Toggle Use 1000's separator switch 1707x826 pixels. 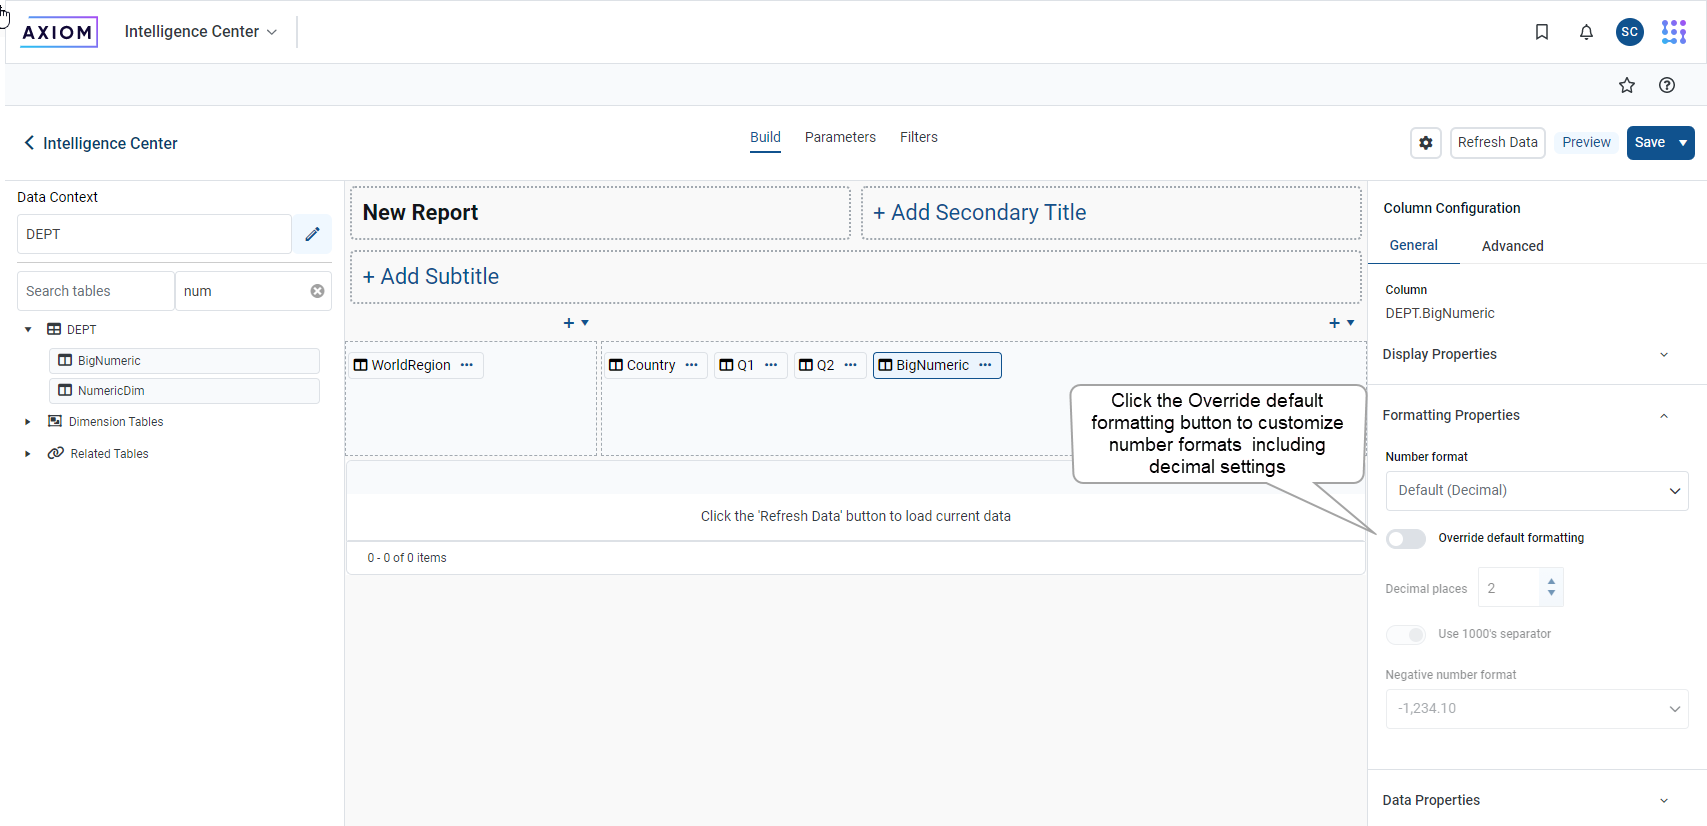(x=1405, y=635)
